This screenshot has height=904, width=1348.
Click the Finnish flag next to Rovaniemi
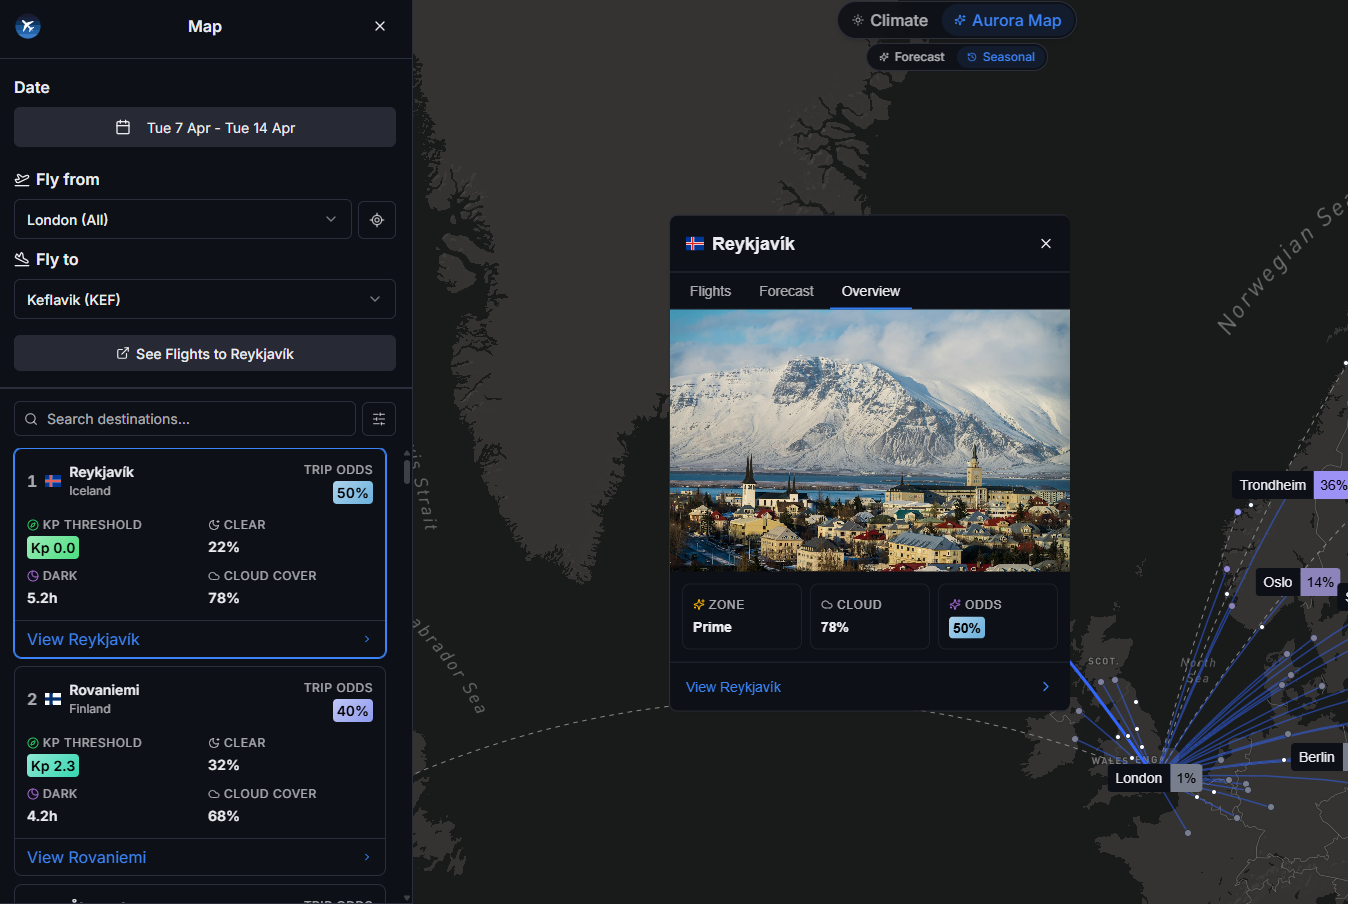pos(52,698)
